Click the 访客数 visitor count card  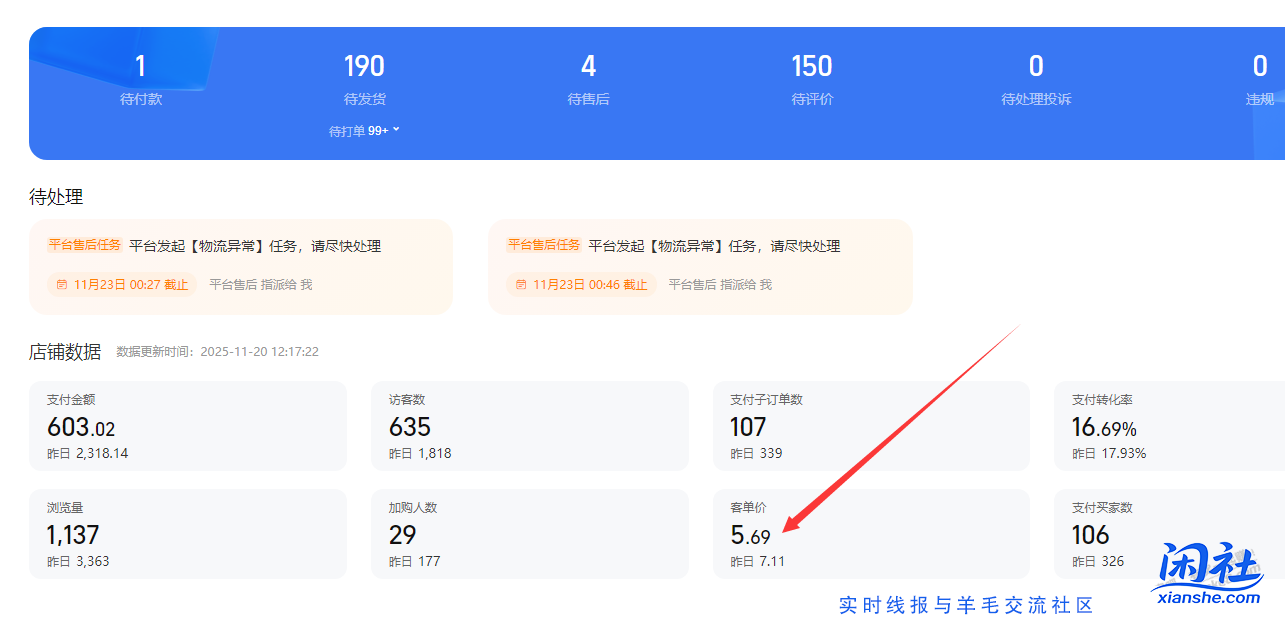click(530, 425)
